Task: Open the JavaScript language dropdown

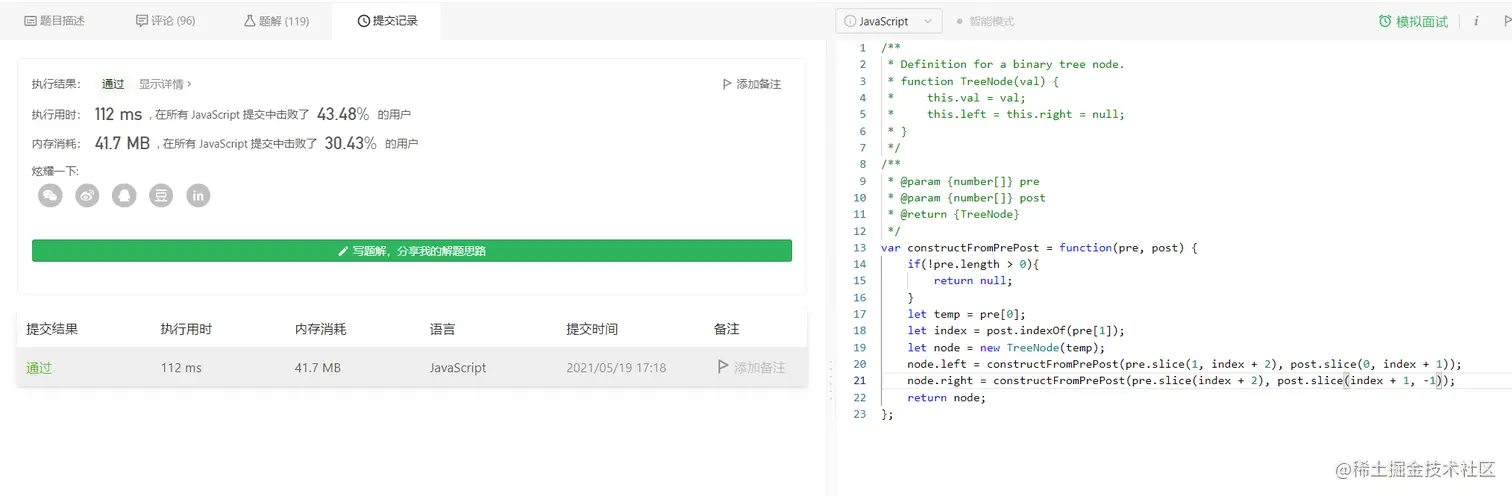Action: 889,21
